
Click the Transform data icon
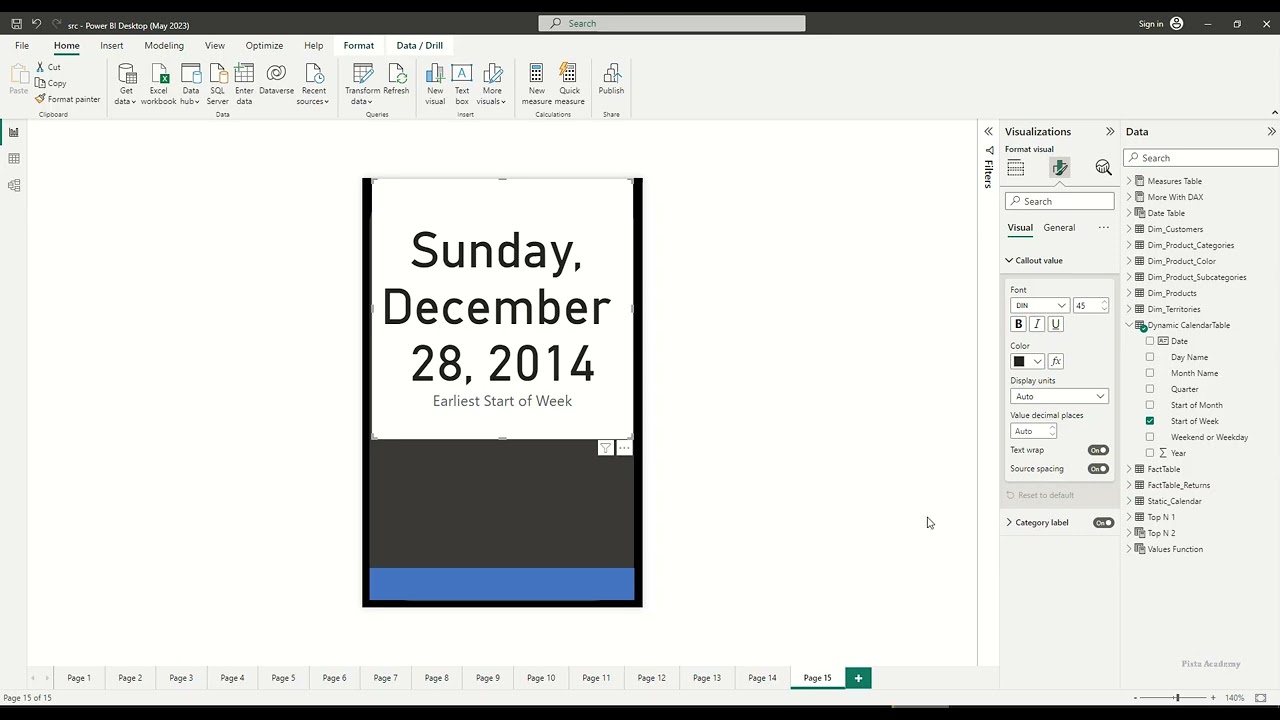pyautogui.click(x=362, y=84)
